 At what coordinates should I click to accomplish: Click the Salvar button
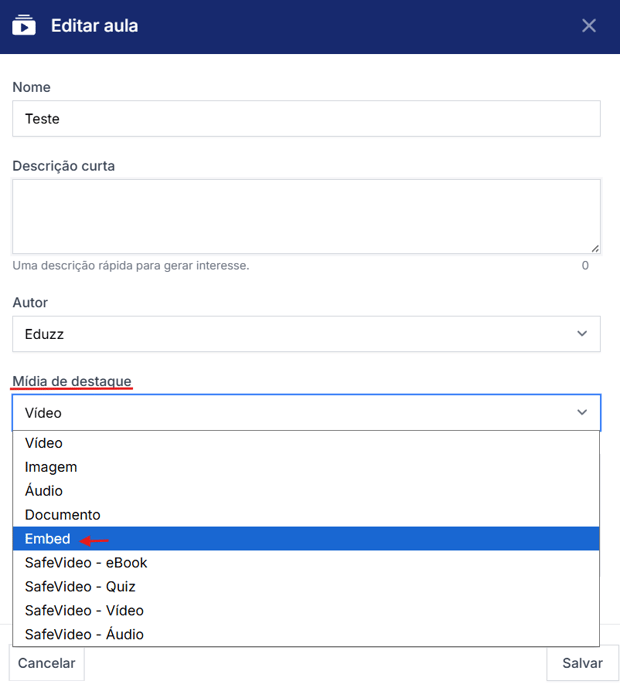(x=582, y=663)
